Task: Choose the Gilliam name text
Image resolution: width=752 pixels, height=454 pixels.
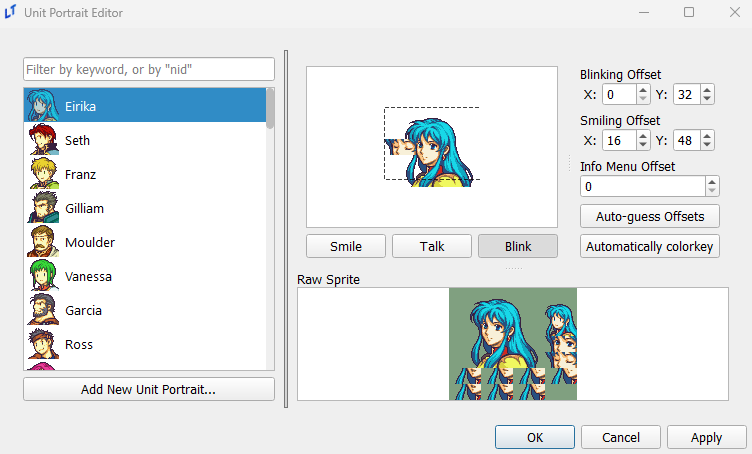Action: pyautogui.click(x=84, y=209)
